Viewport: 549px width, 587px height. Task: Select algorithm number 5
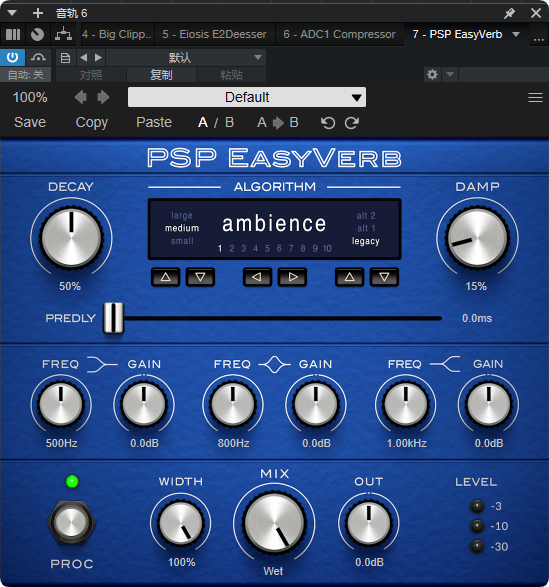[267, 249]
